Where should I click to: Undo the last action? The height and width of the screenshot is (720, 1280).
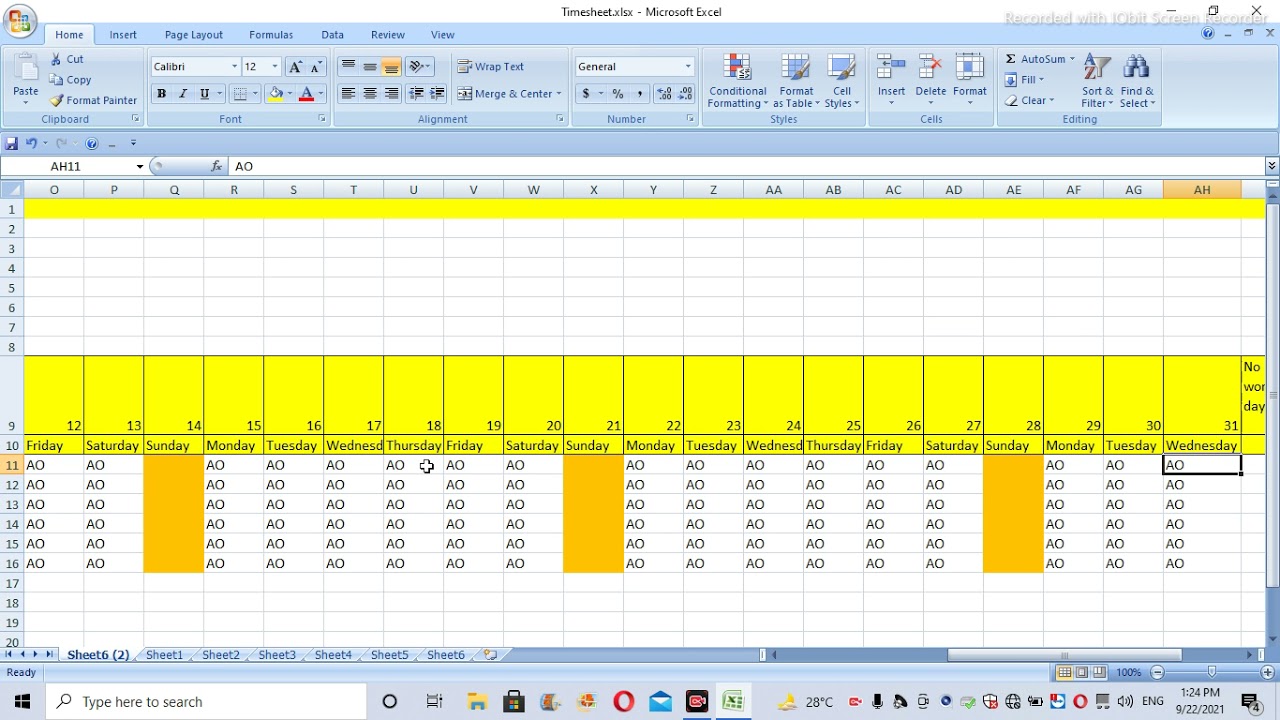point(31,143)
